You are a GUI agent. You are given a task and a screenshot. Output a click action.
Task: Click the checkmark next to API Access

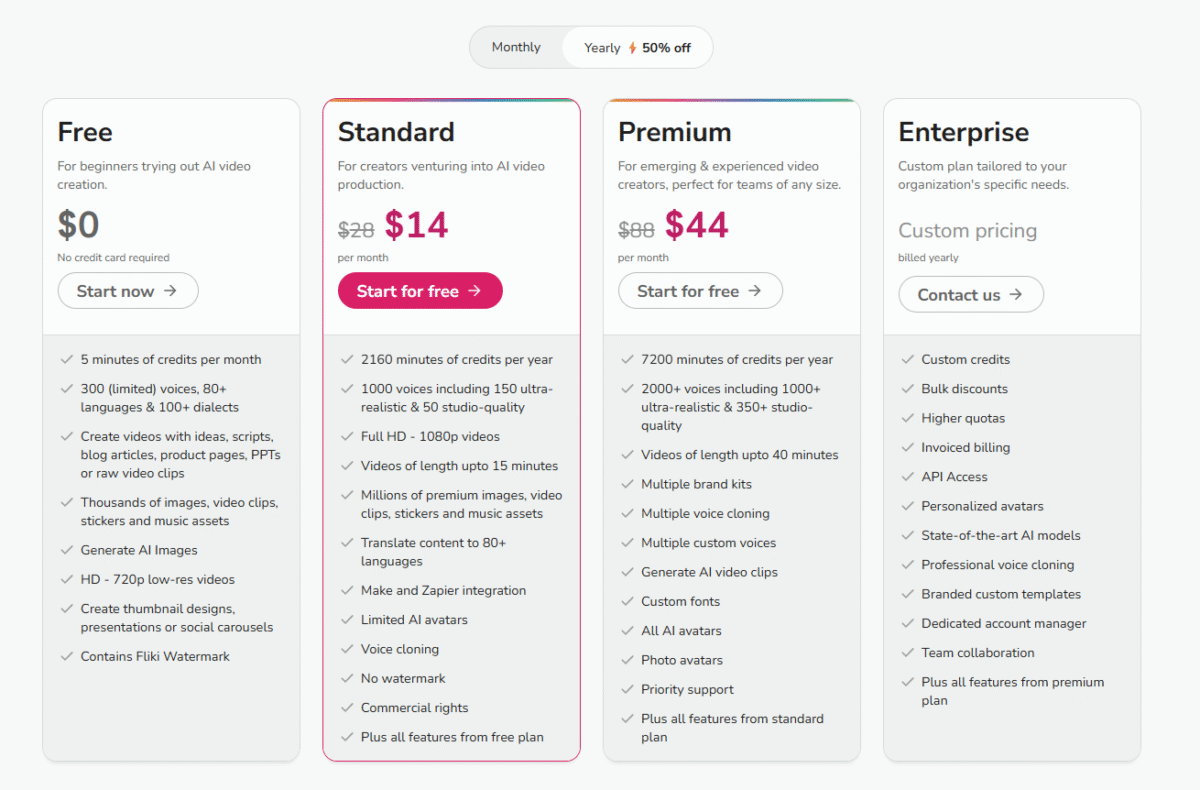point(908,477)
